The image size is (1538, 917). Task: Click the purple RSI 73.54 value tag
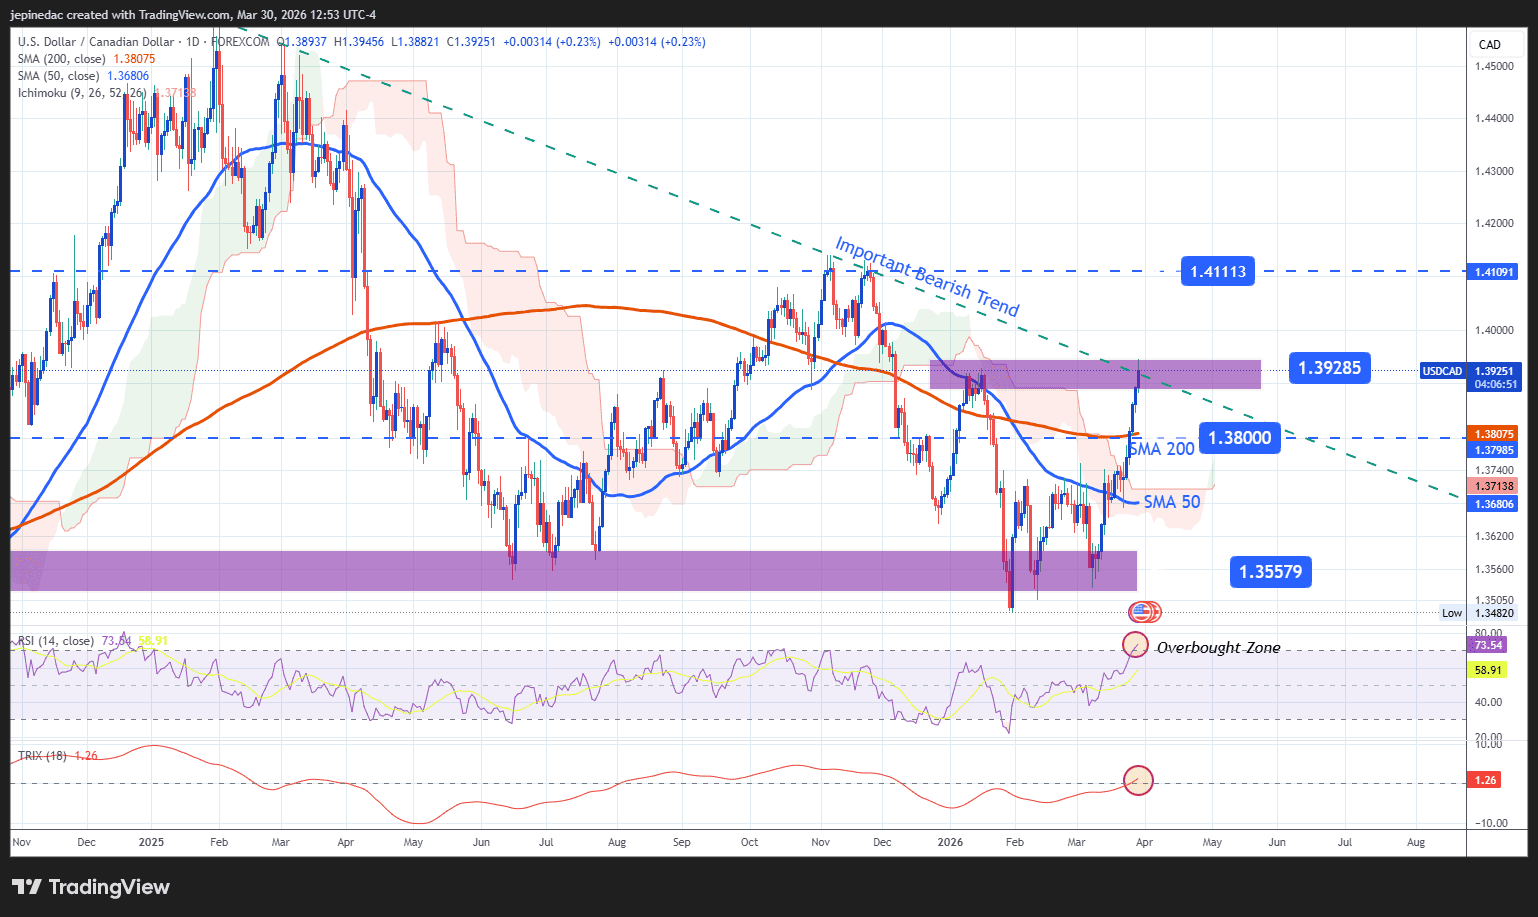tap(1487, 645)
